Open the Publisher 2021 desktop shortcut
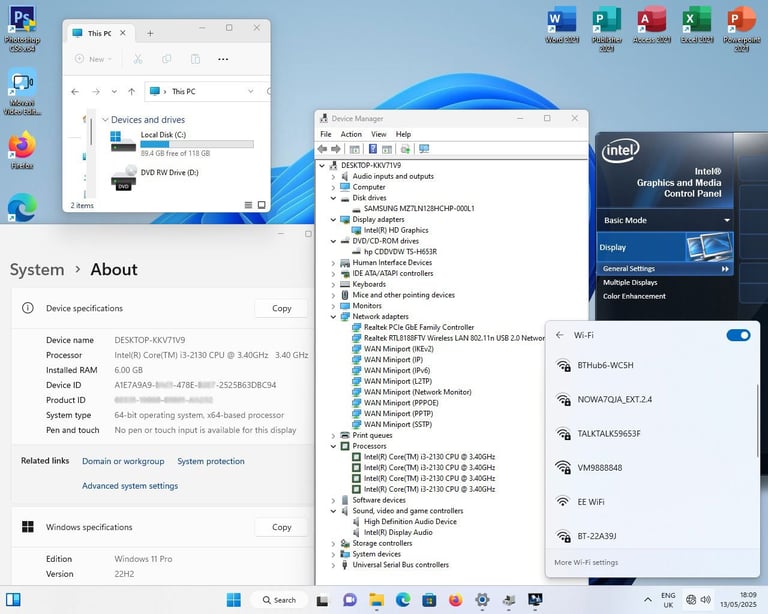The height and width of the screenshot is (614, 768). (607, 28)
